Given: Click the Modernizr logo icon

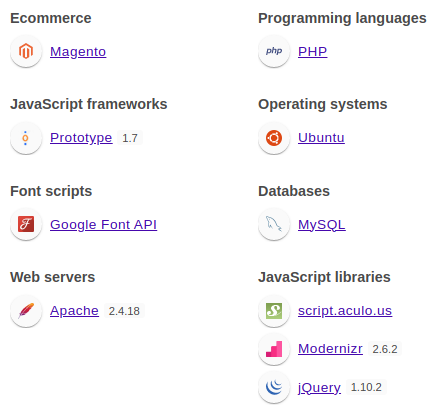Looking at the screenshot, I should pos(274,349).
